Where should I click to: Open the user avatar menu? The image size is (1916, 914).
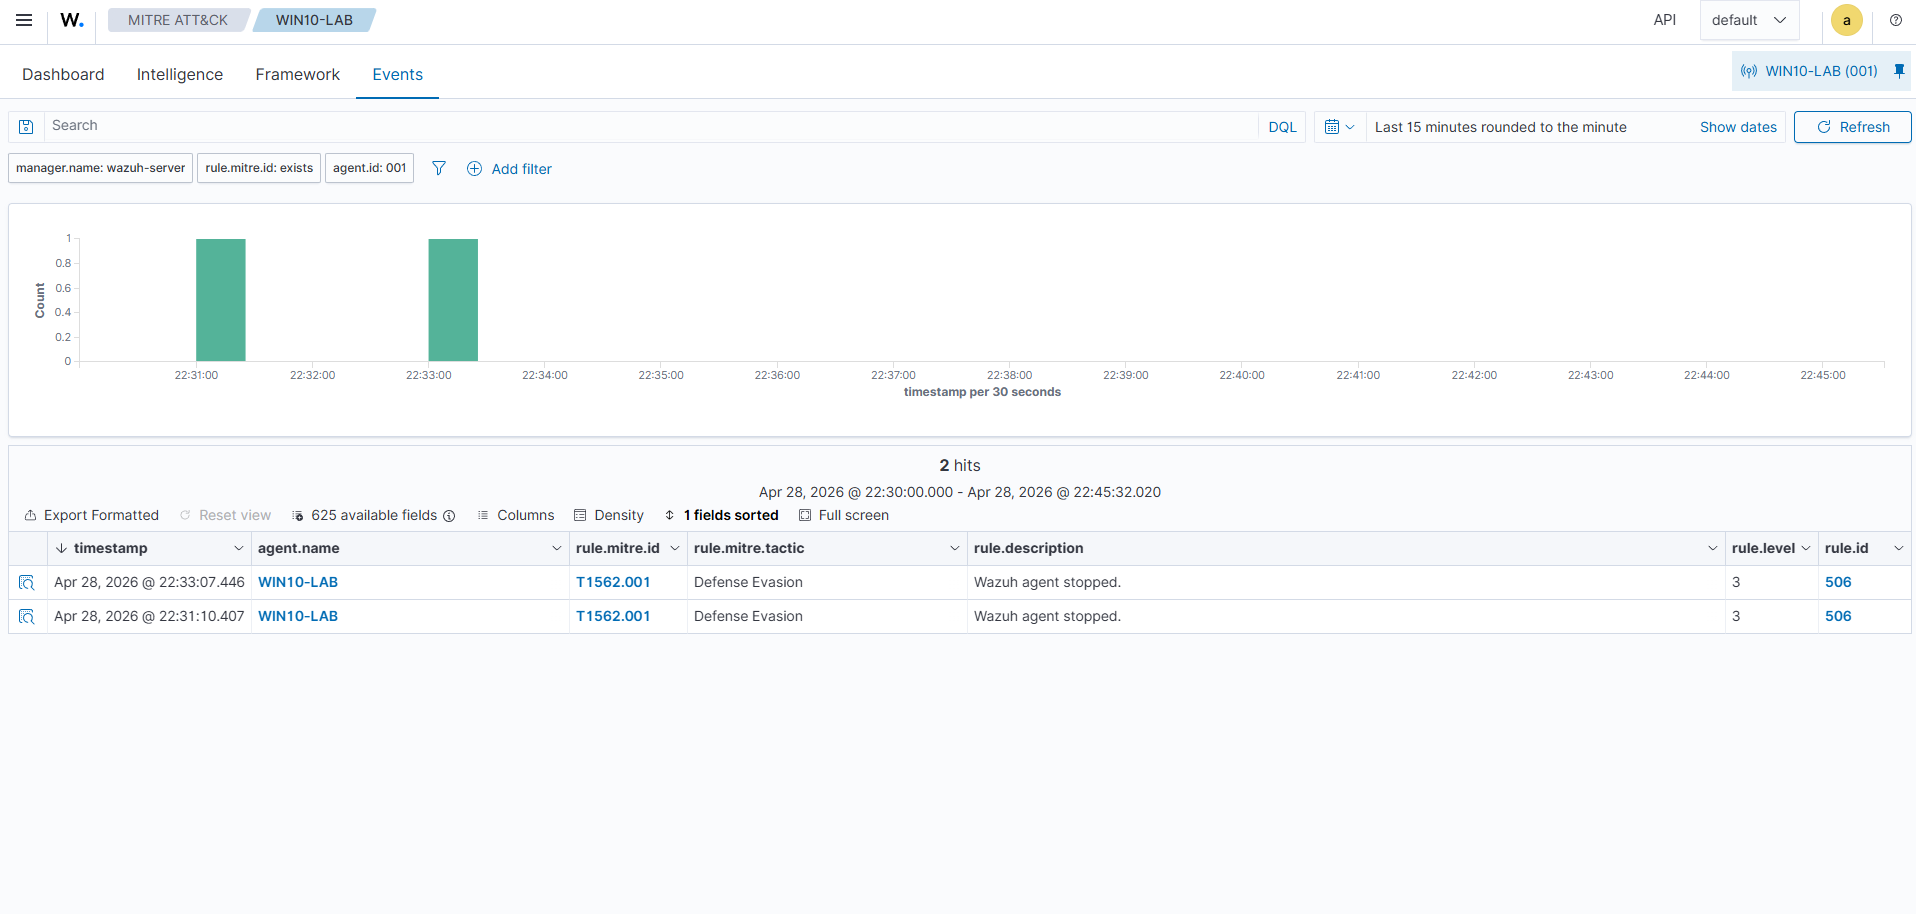coord(1846,20)
